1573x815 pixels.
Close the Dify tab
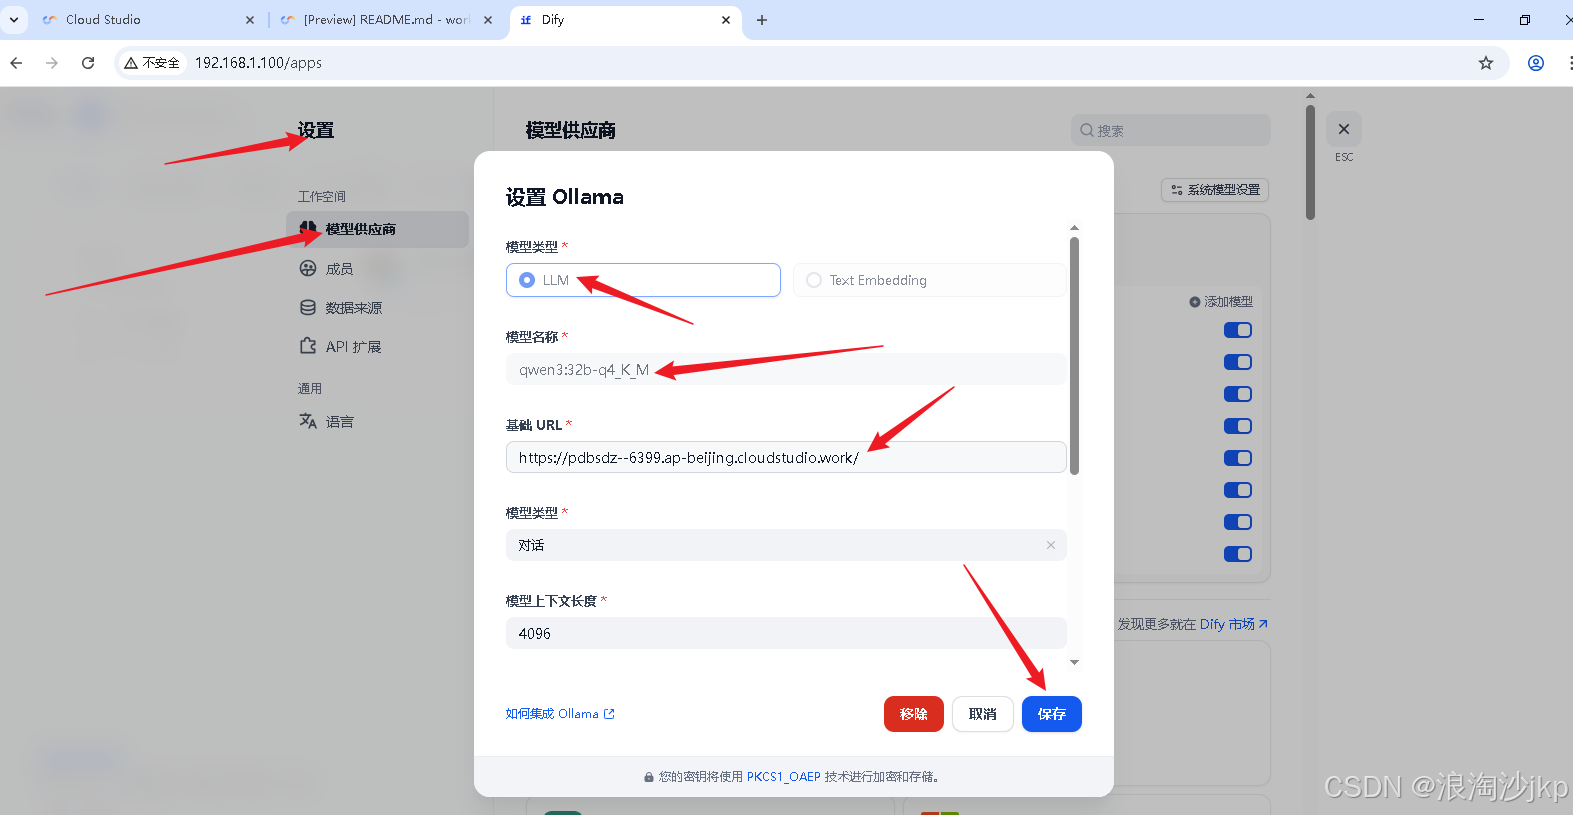tap(726, 20)
